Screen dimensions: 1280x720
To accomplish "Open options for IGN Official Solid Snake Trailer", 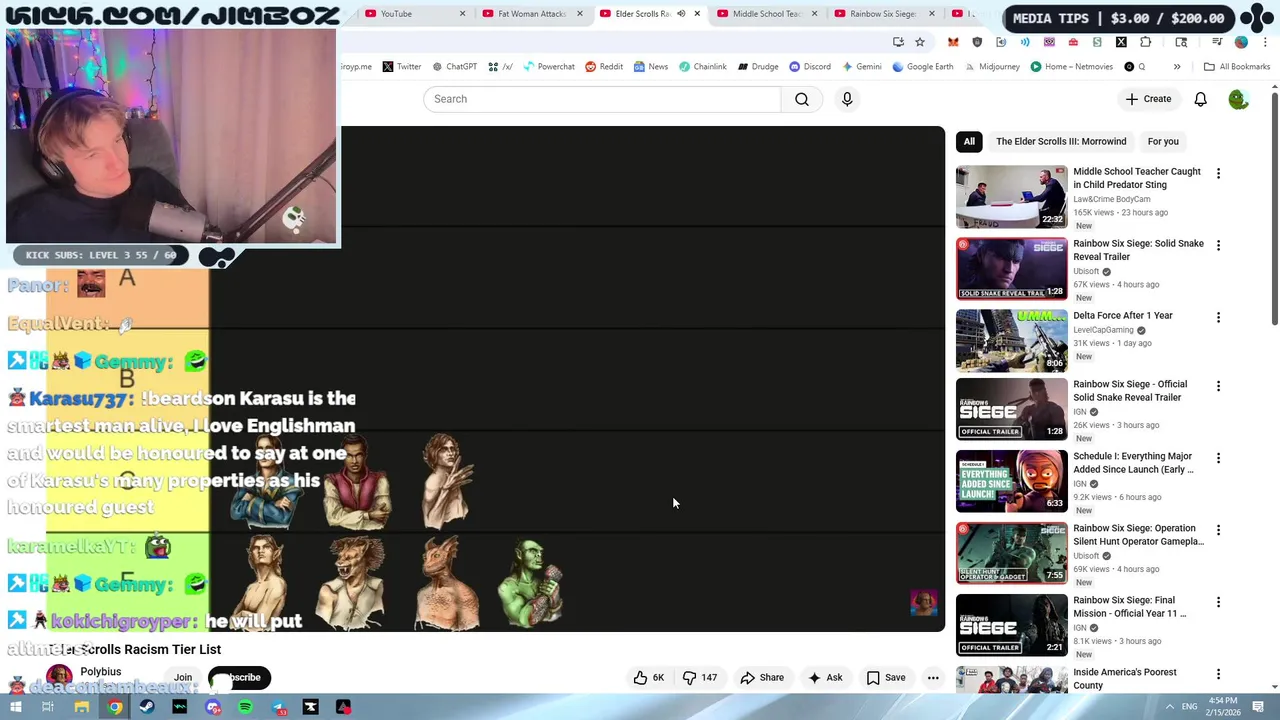I will (1218, 386).
